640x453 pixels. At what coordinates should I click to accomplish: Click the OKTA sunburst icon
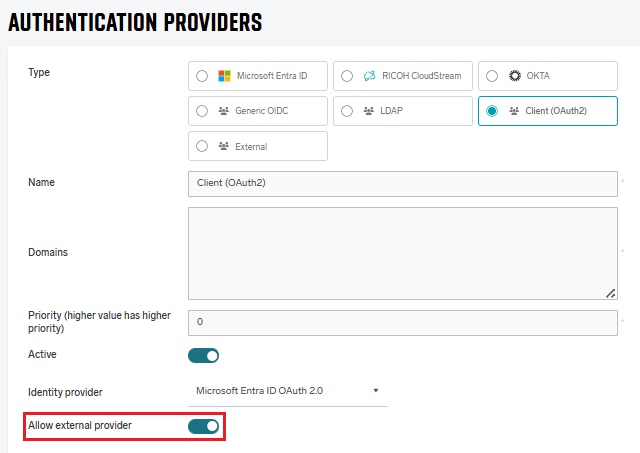[515, 76]
